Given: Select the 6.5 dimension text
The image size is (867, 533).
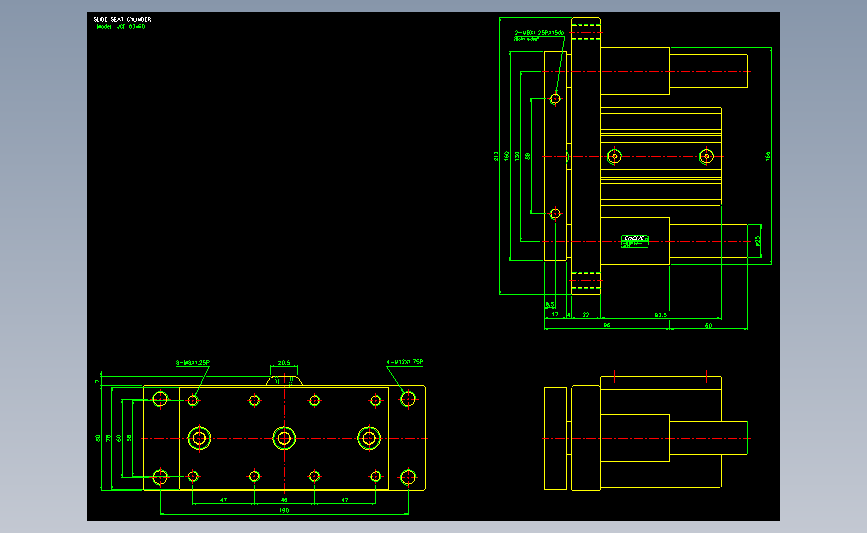Looking at the screenshot, I should click(550, 305).
